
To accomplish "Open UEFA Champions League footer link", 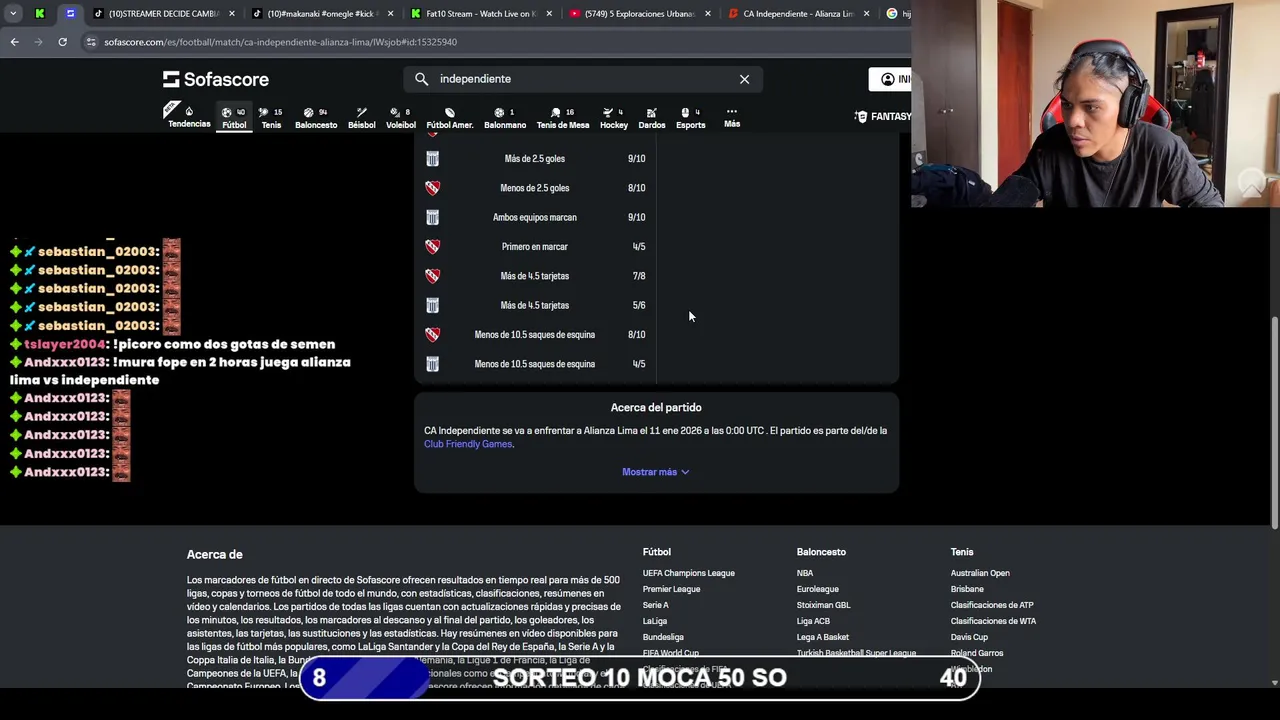I will coord(688,573).
